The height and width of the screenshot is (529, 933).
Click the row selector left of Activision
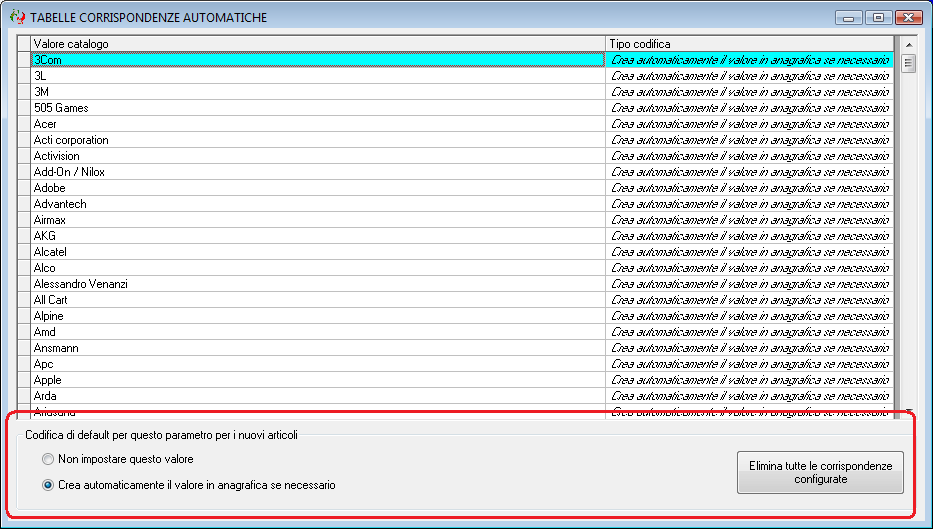click(24, 156)
